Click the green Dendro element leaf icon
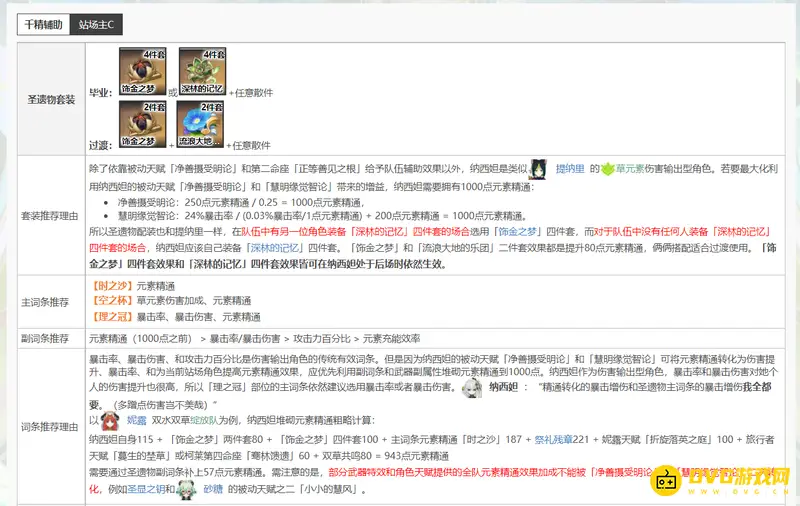Screen dimensions: 800x506 pos(606,170)
